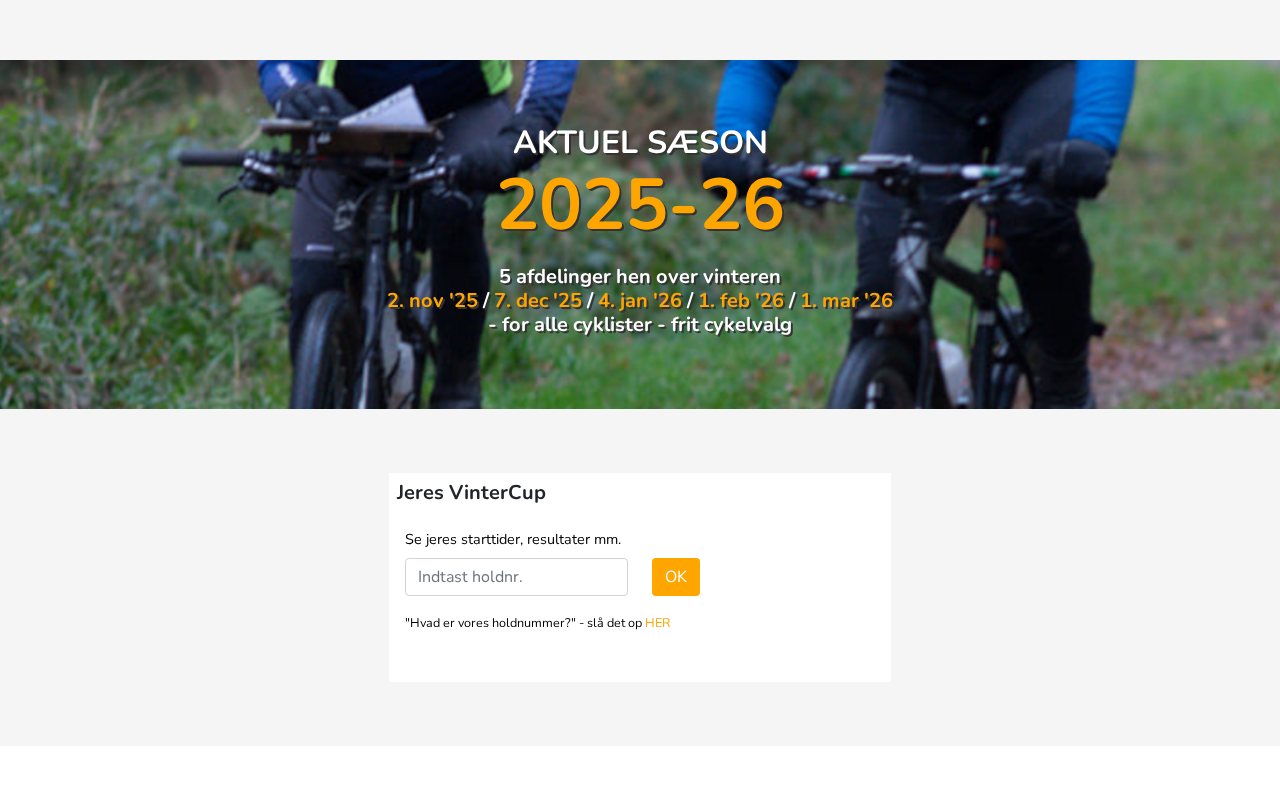
Task: Select the "4. jan '26" date
Action: click(640, 301)
